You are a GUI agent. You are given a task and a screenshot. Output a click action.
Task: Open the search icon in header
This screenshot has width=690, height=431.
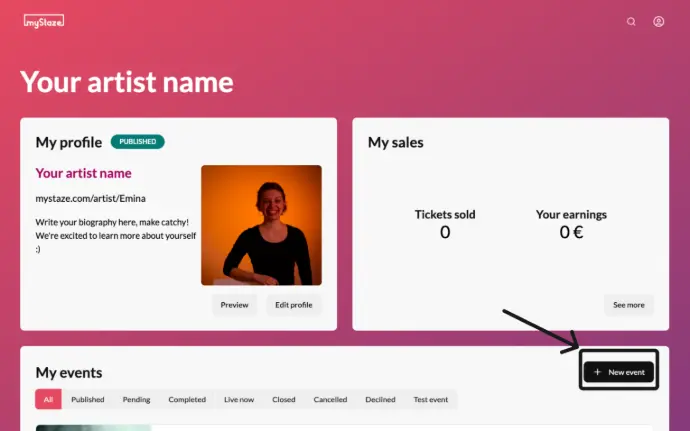click(x=631, y=21)
